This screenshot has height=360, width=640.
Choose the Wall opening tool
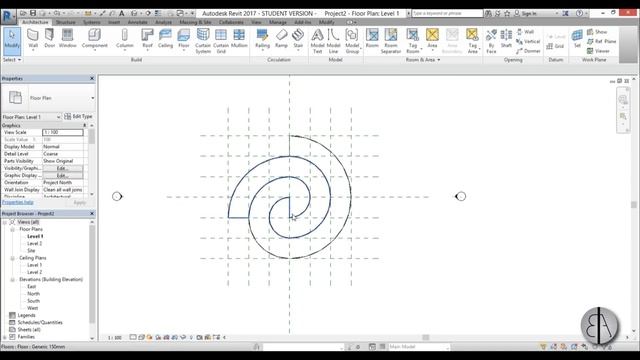coord(525,32)
